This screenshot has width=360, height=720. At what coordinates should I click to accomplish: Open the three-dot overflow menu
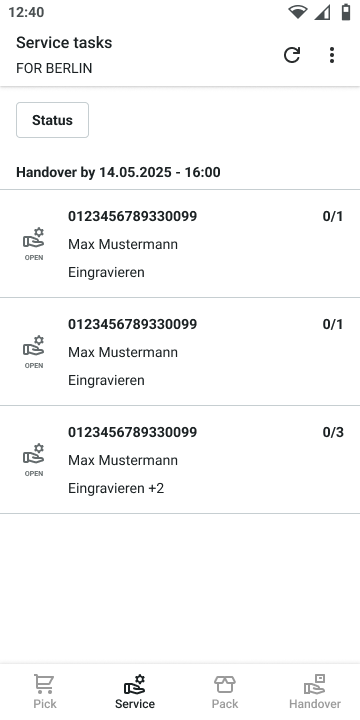(x=332, y=55)
